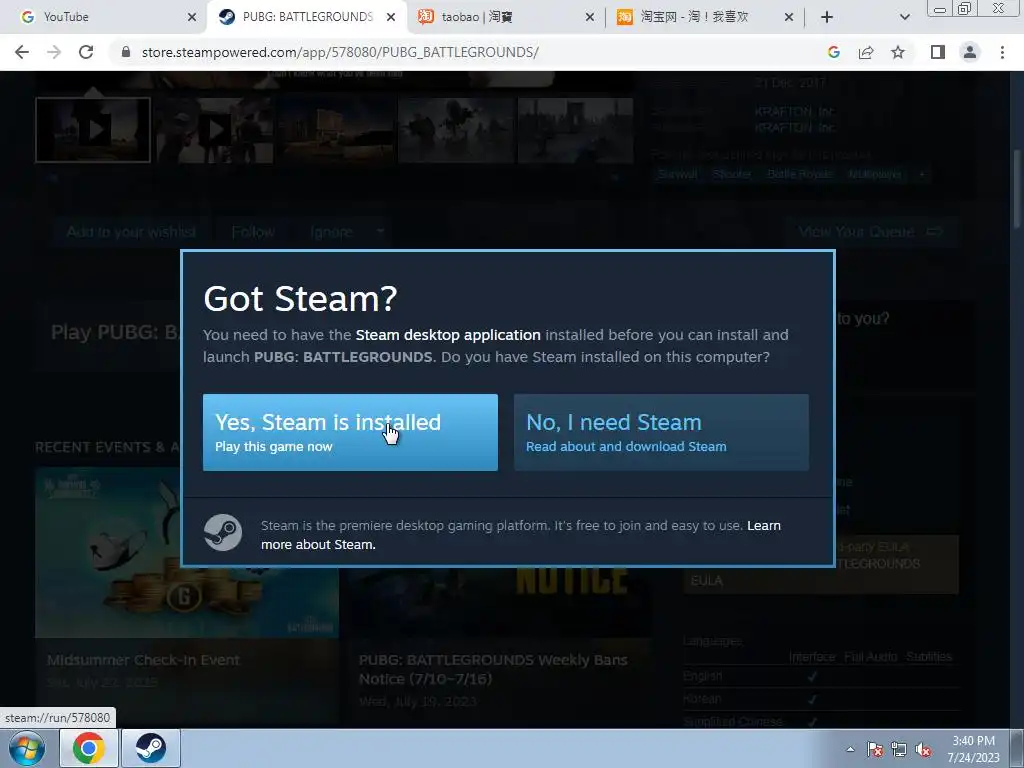Screen dimensions: 1024x768
Task: Open Action Center flag icon
Action: coord(875,750)
